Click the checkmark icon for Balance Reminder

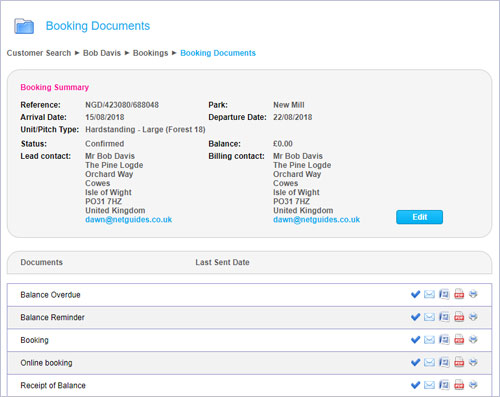click(x=415, y=317)
